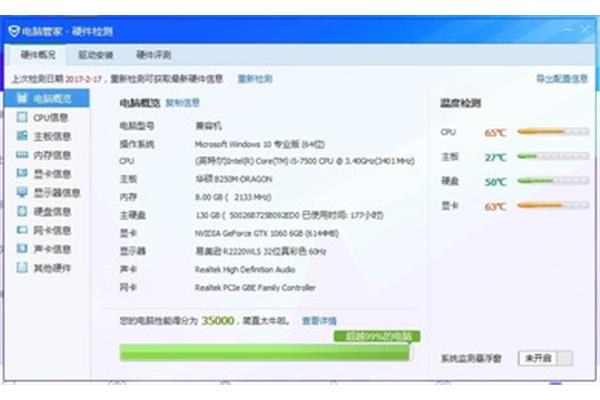
Task: Open the 主板信息 sidebar icon
Action: (x=22, y=136)
